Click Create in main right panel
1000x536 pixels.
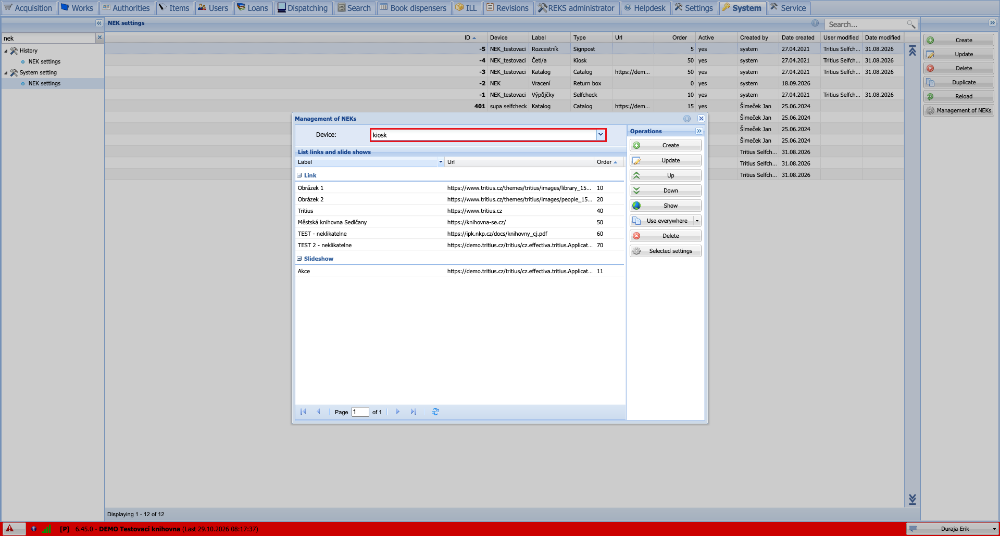(x=958, y=40)
